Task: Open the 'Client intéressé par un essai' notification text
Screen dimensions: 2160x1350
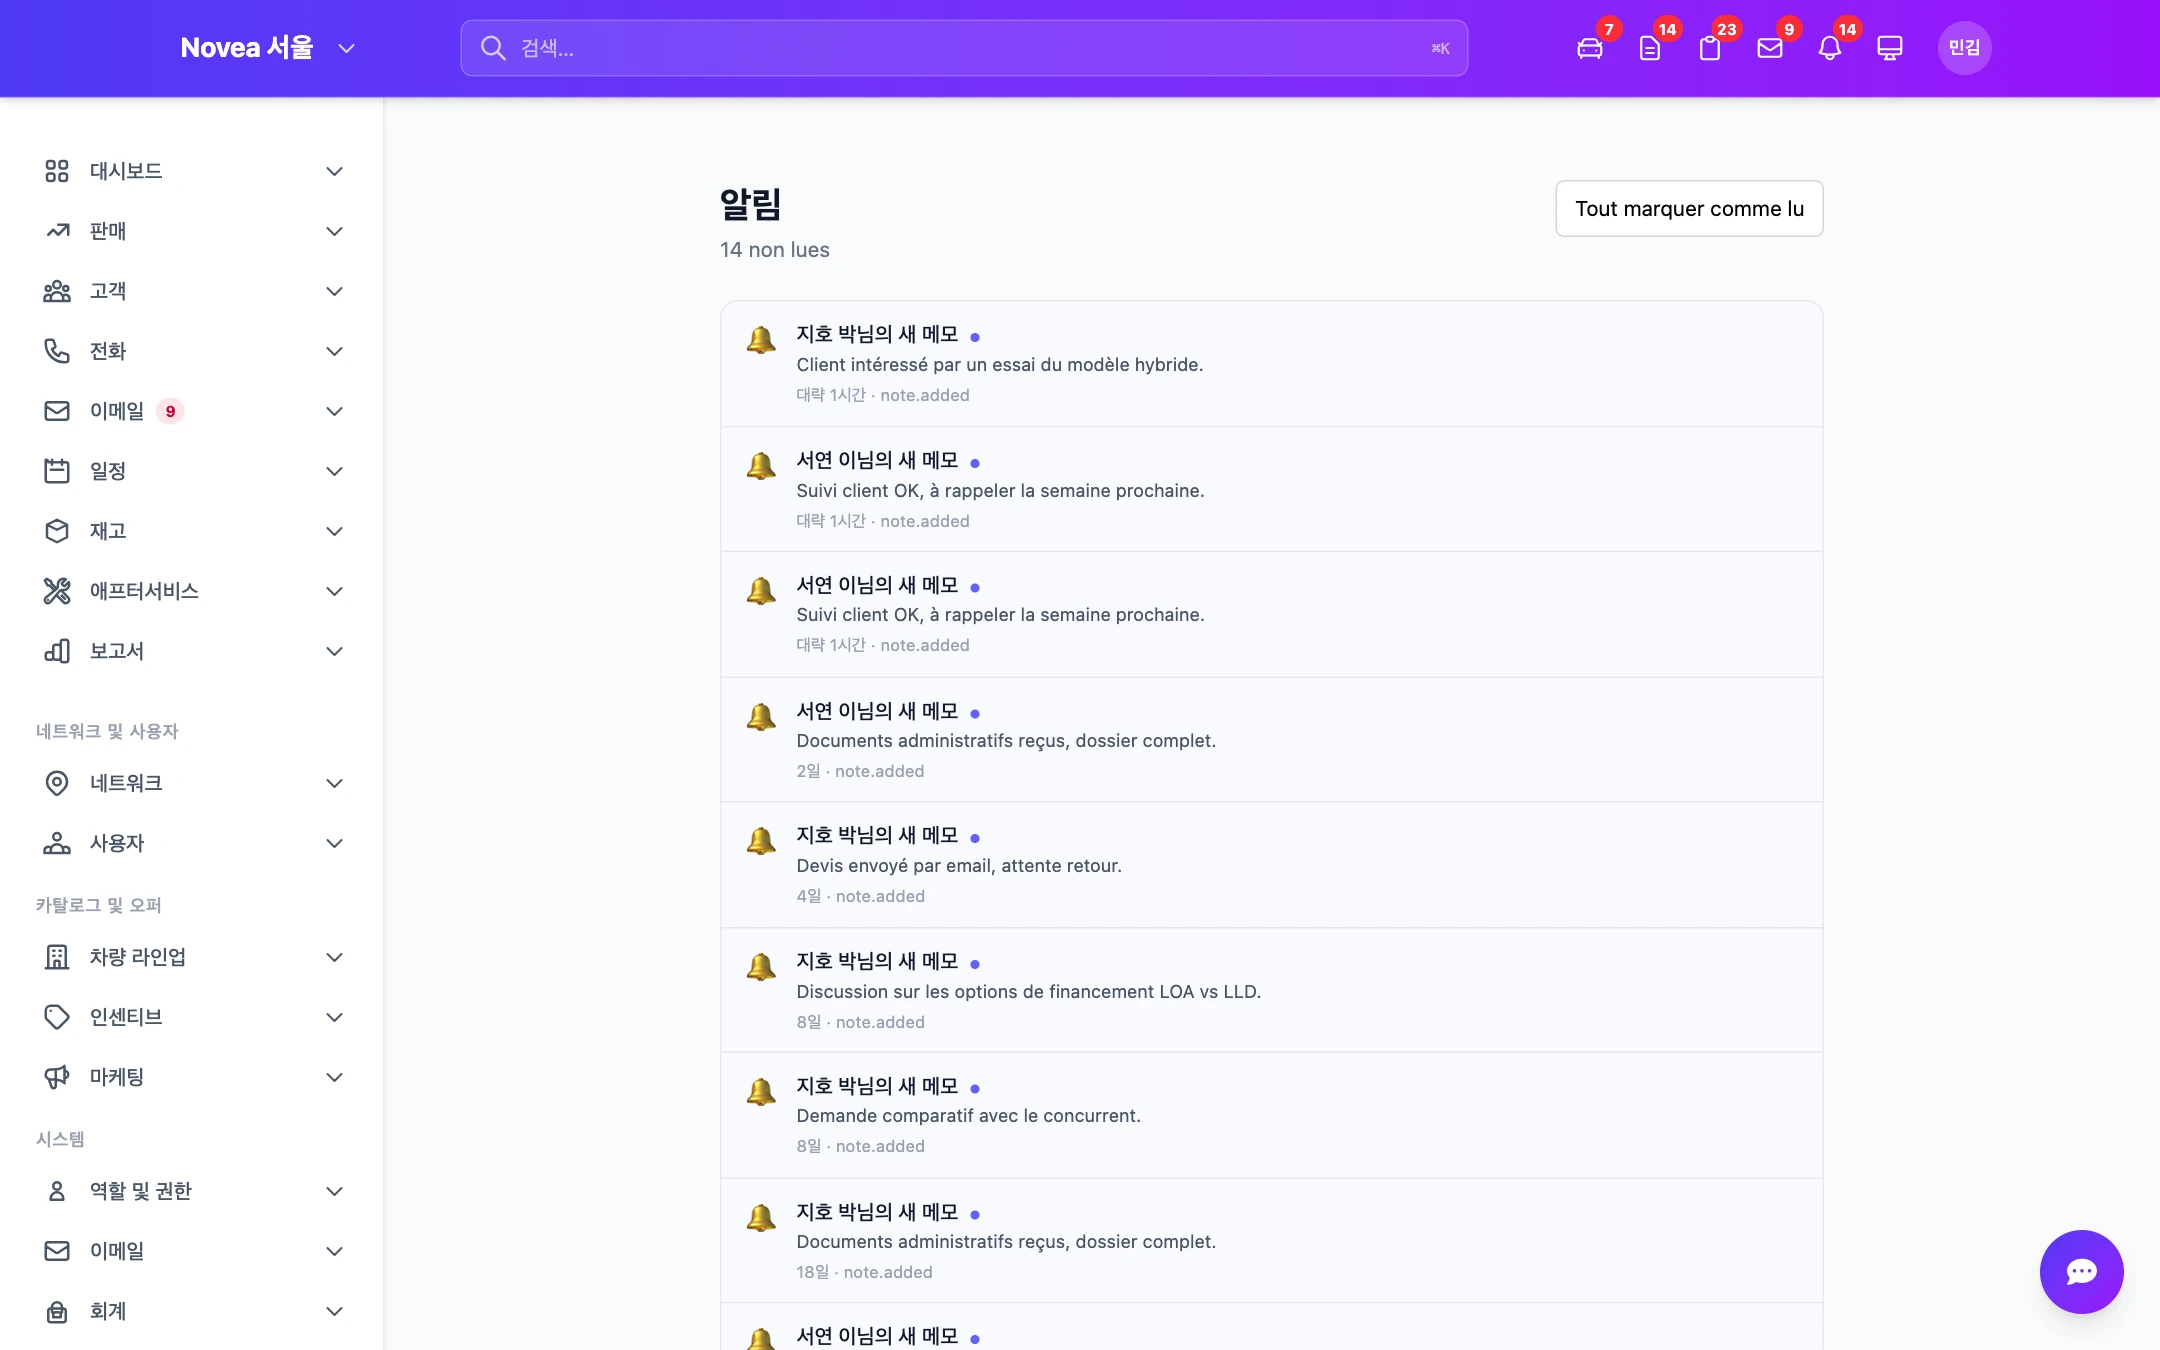Action: point(999,365)
